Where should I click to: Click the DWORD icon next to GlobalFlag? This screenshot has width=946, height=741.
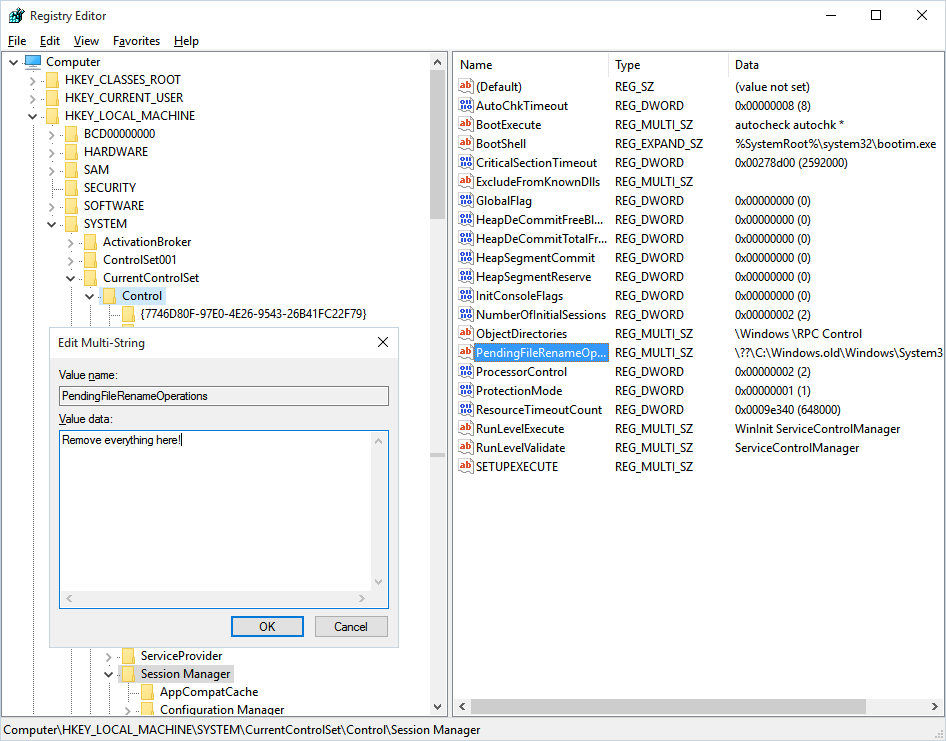coord(465,200)
